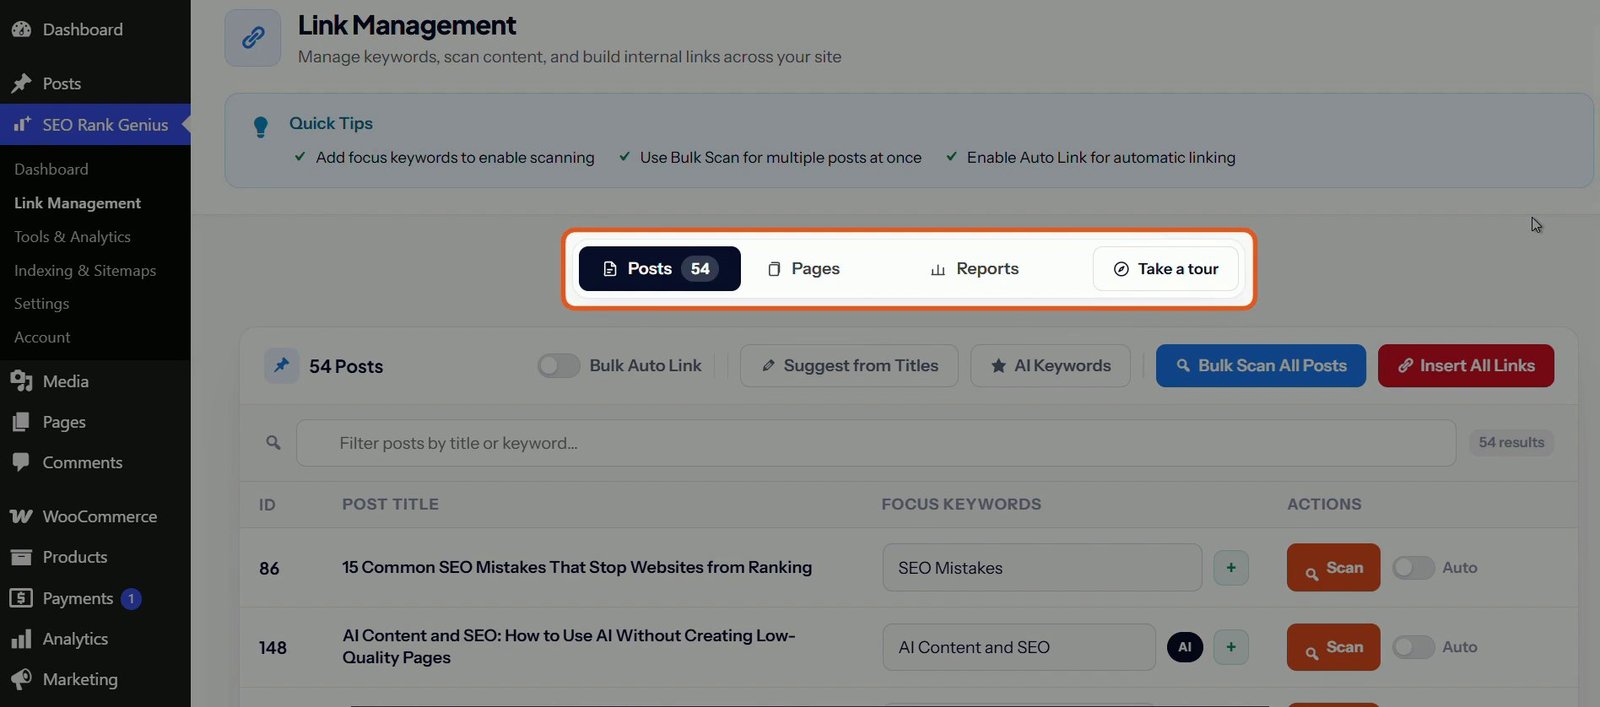
Task: Enable Auto toggle for post 148
Action: pyautogui.click(x=1413, y=647)
